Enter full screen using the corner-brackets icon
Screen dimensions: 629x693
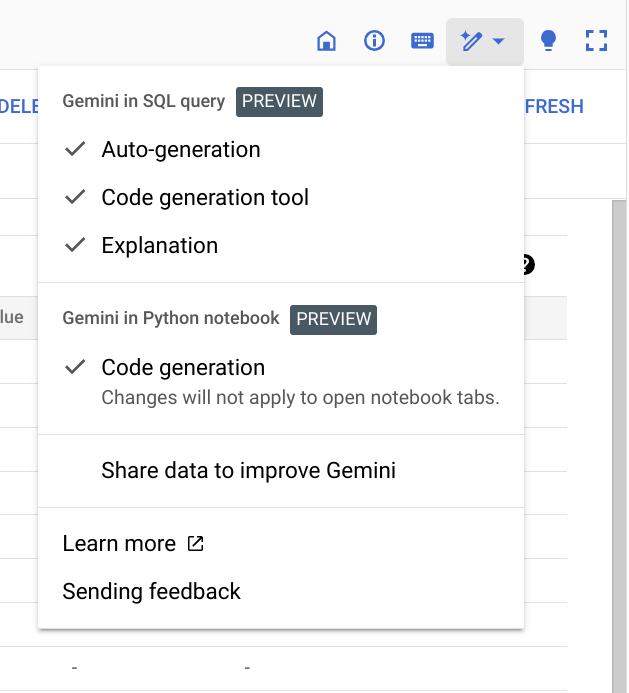tap(596, 41)
